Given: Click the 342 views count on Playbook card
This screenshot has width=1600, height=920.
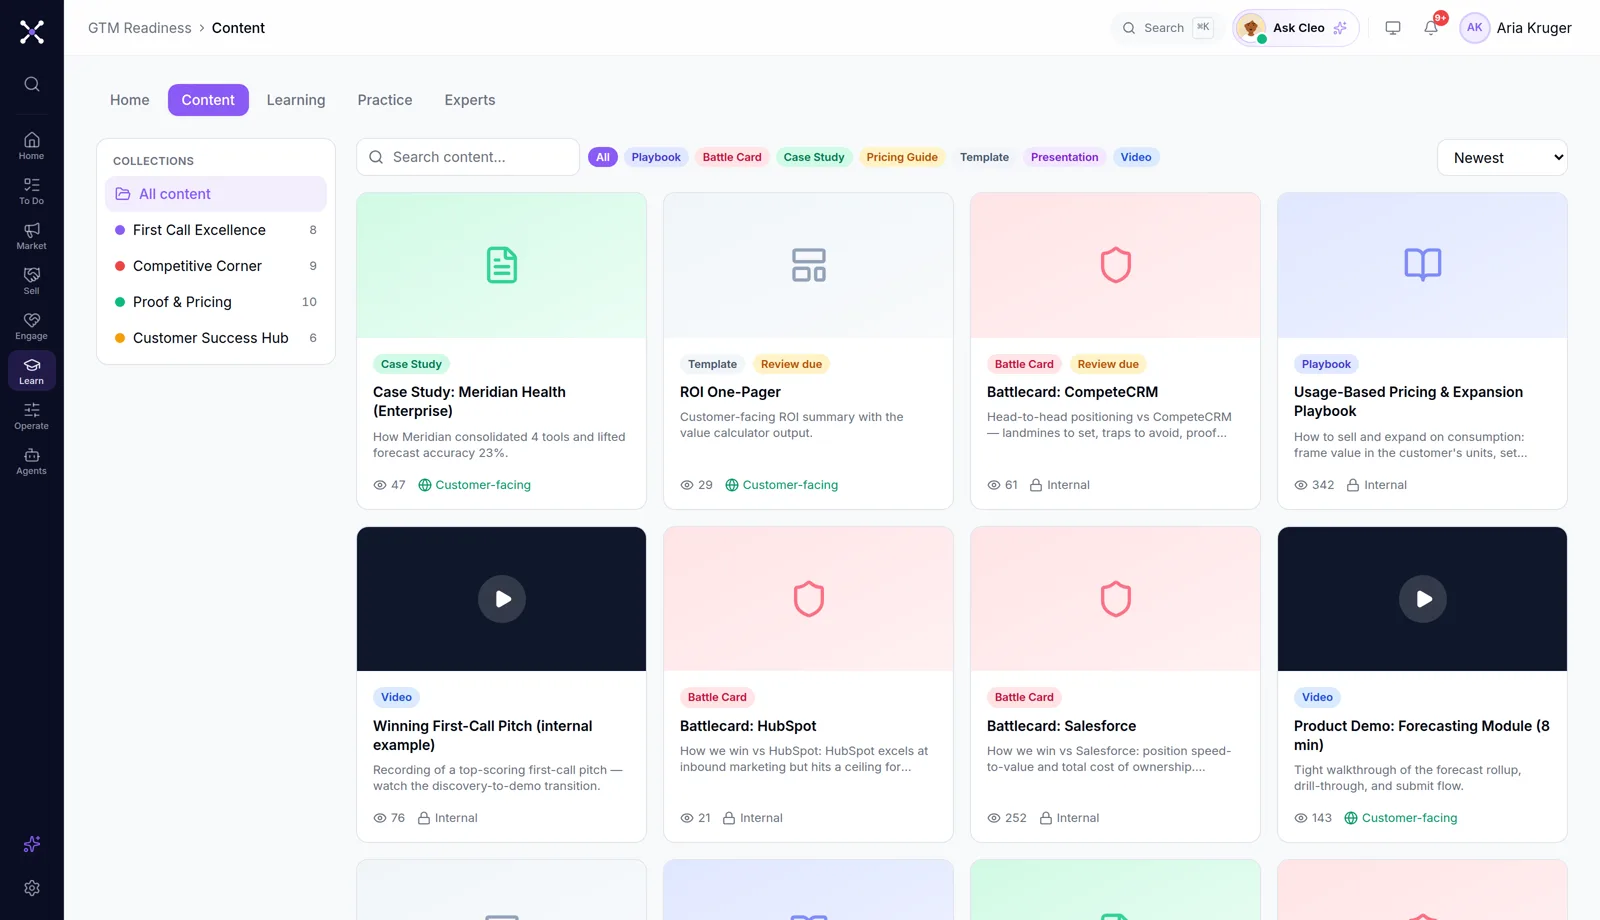Looking at the screenshot, I should (x=1314, y=485).
